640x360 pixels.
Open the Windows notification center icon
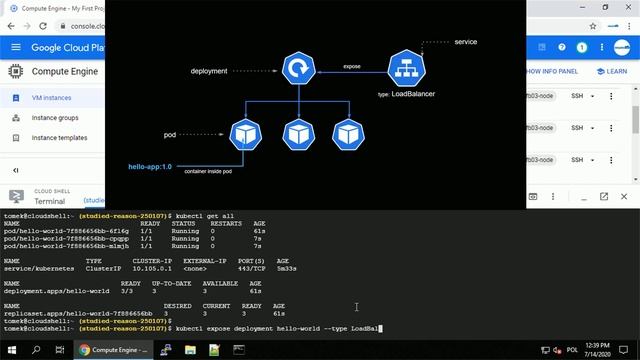pos(623,350)
